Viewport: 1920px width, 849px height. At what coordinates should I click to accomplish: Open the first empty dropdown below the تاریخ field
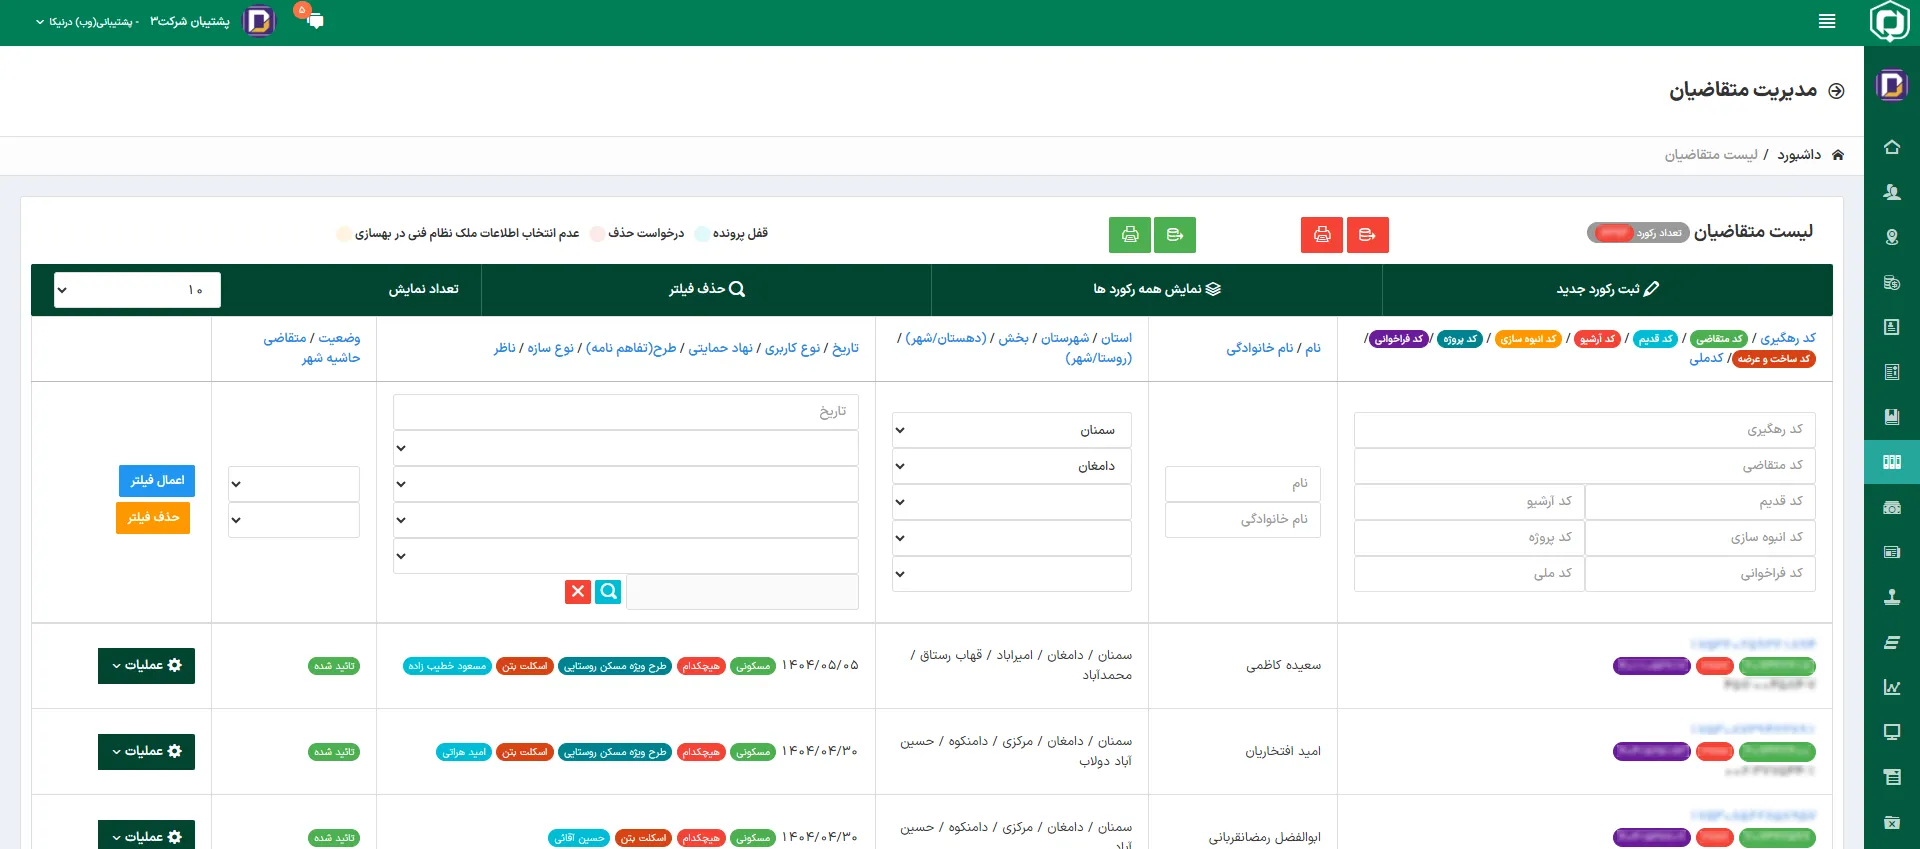coord(626,448)
